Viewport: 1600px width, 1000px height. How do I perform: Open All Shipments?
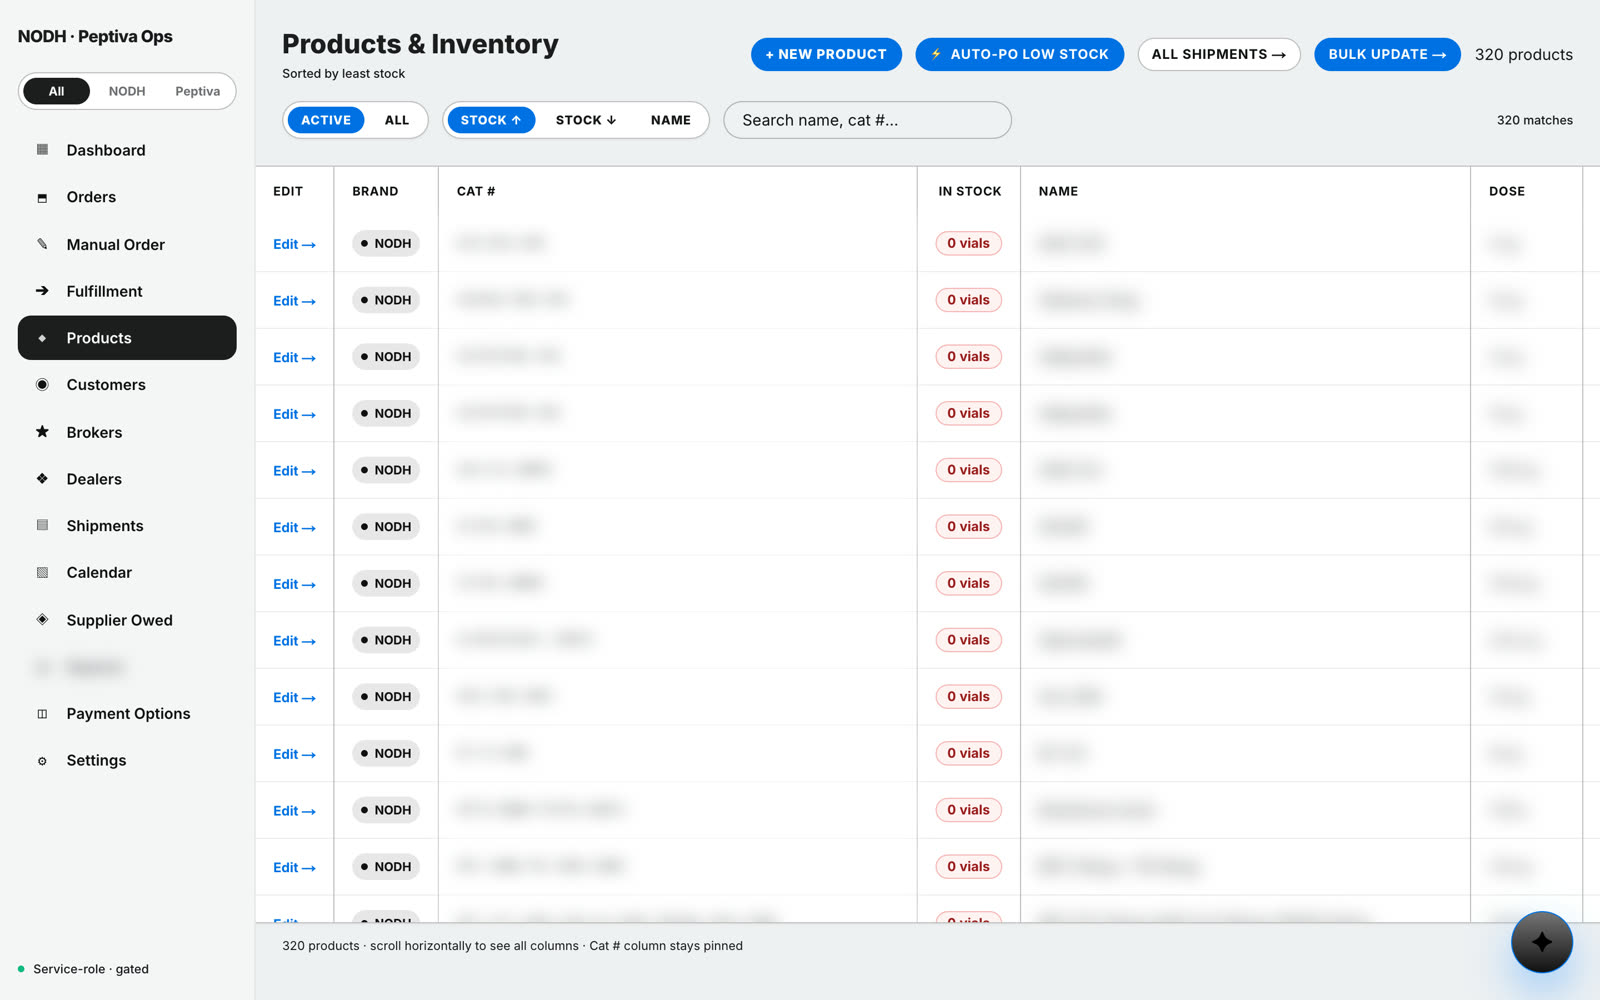coord(1219,54)
